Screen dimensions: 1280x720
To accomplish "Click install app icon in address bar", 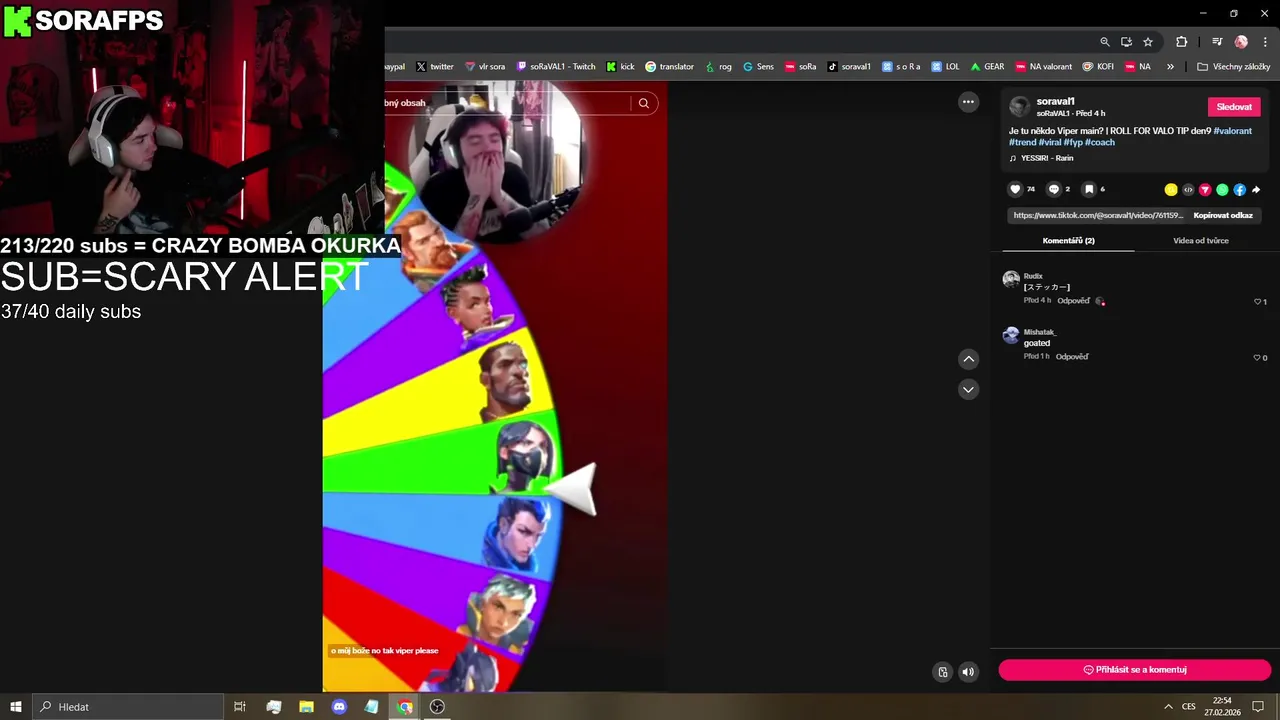I will coord(1126,42).
